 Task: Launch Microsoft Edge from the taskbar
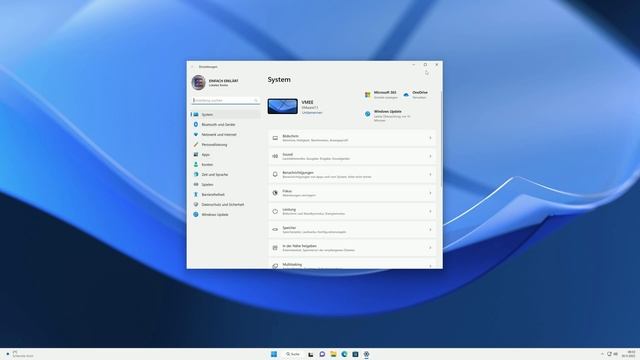(344, 354)
